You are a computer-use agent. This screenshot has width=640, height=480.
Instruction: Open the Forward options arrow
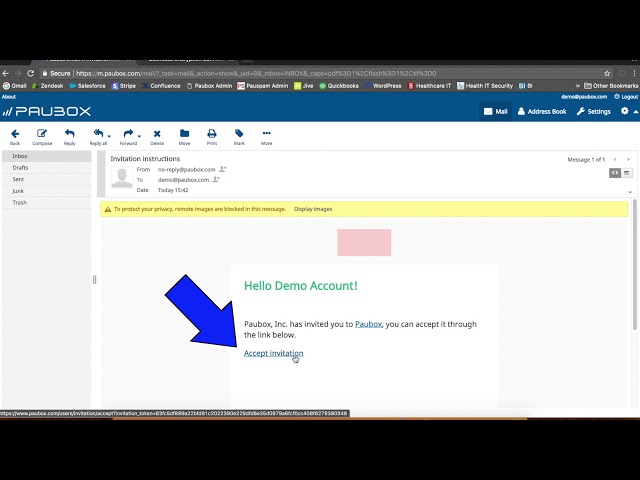140,136
